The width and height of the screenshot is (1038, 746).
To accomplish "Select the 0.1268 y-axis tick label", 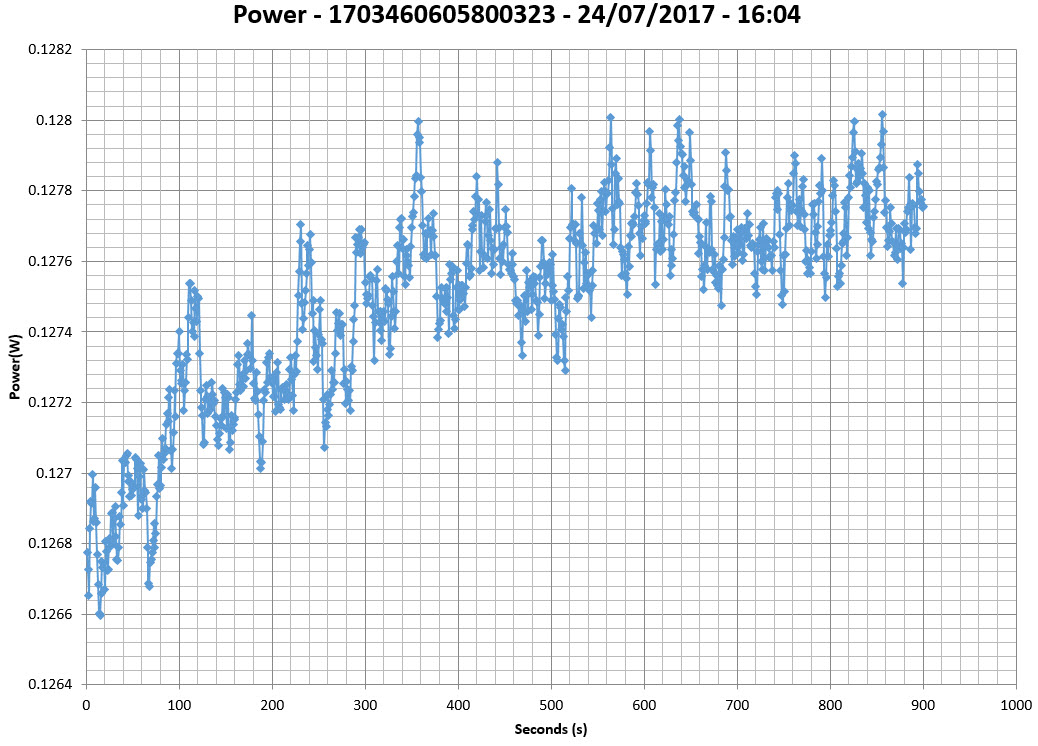I will pyautogui.click(x=53, y=544).
